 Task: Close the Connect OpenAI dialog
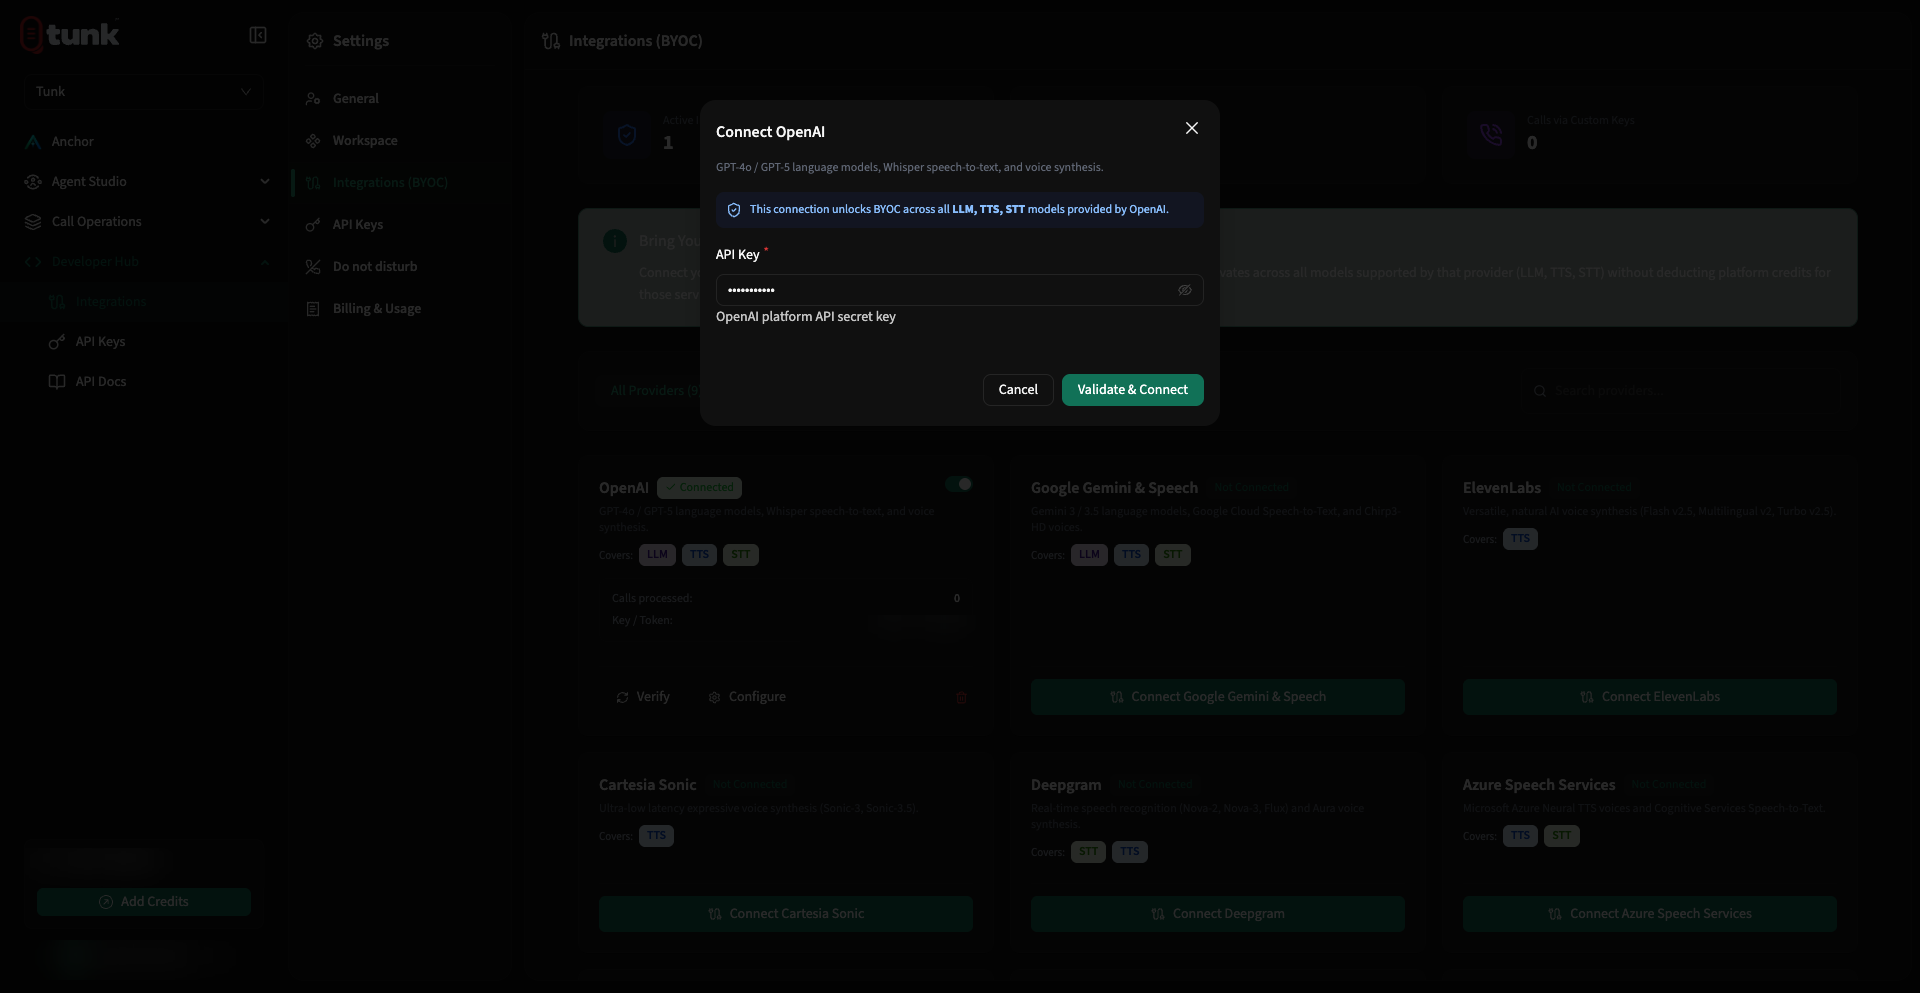pos(1191,128)
